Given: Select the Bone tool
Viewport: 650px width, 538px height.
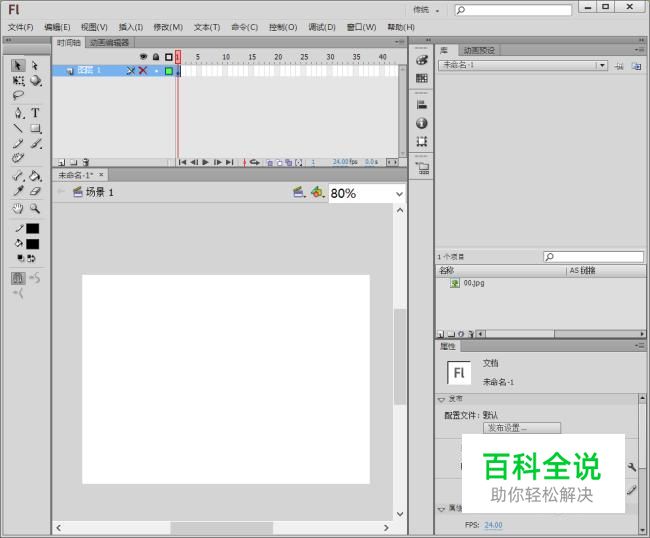Looking at the screenshot, I should (18, 176).
